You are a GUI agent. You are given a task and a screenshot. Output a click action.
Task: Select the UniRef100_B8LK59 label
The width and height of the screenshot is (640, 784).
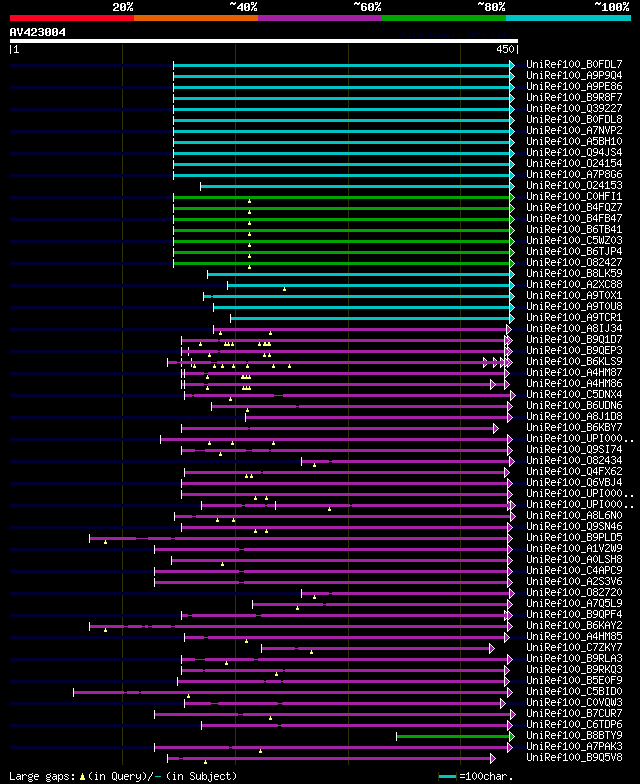tap(574, 274)
